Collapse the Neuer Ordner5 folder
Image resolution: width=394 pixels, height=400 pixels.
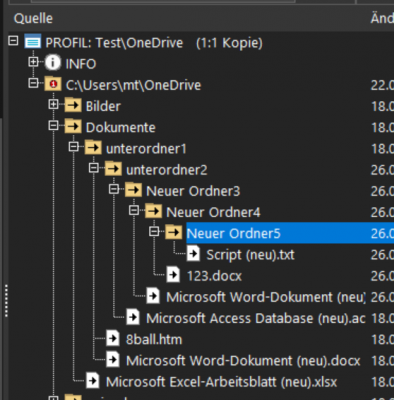pos(154,231)
